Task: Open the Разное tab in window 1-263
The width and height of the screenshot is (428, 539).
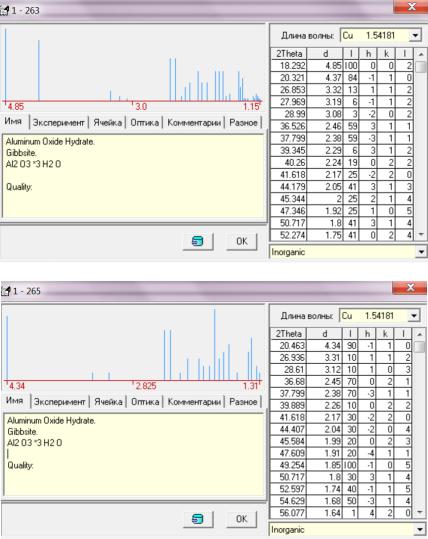Action: point(243,123)
